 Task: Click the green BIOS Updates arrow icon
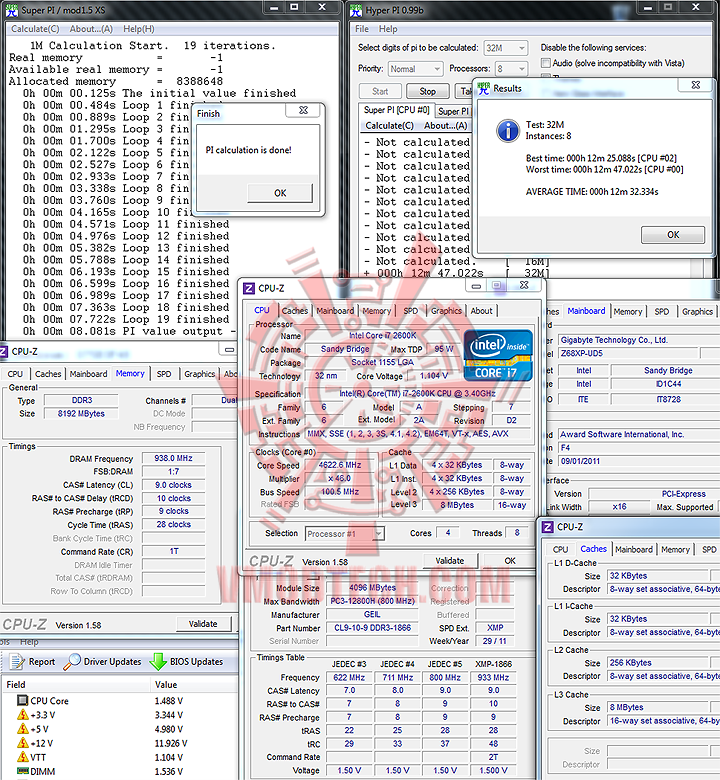coord(158,662)
